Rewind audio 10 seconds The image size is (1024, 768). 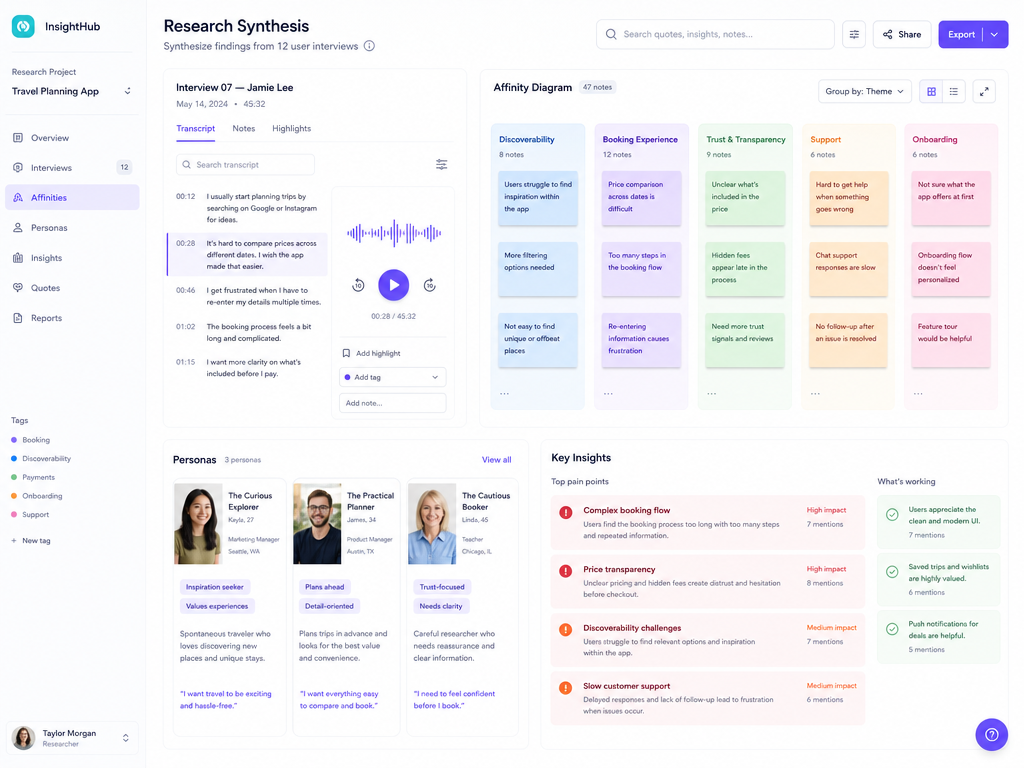358,285
